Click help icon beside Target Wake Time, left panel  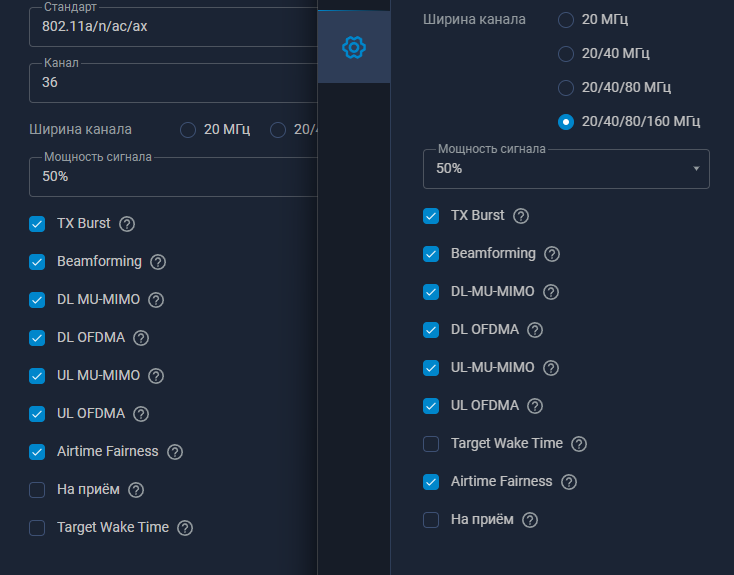pyautogui.click(x=185, y=528)
